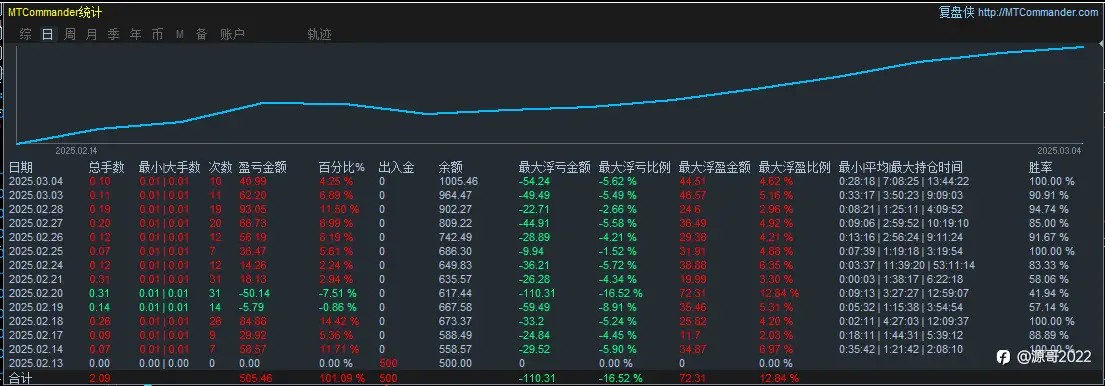Click the 最大浮盈金额 column header
The height and width of the screenshot is (386, 1105).
click(x=715, y=168)
